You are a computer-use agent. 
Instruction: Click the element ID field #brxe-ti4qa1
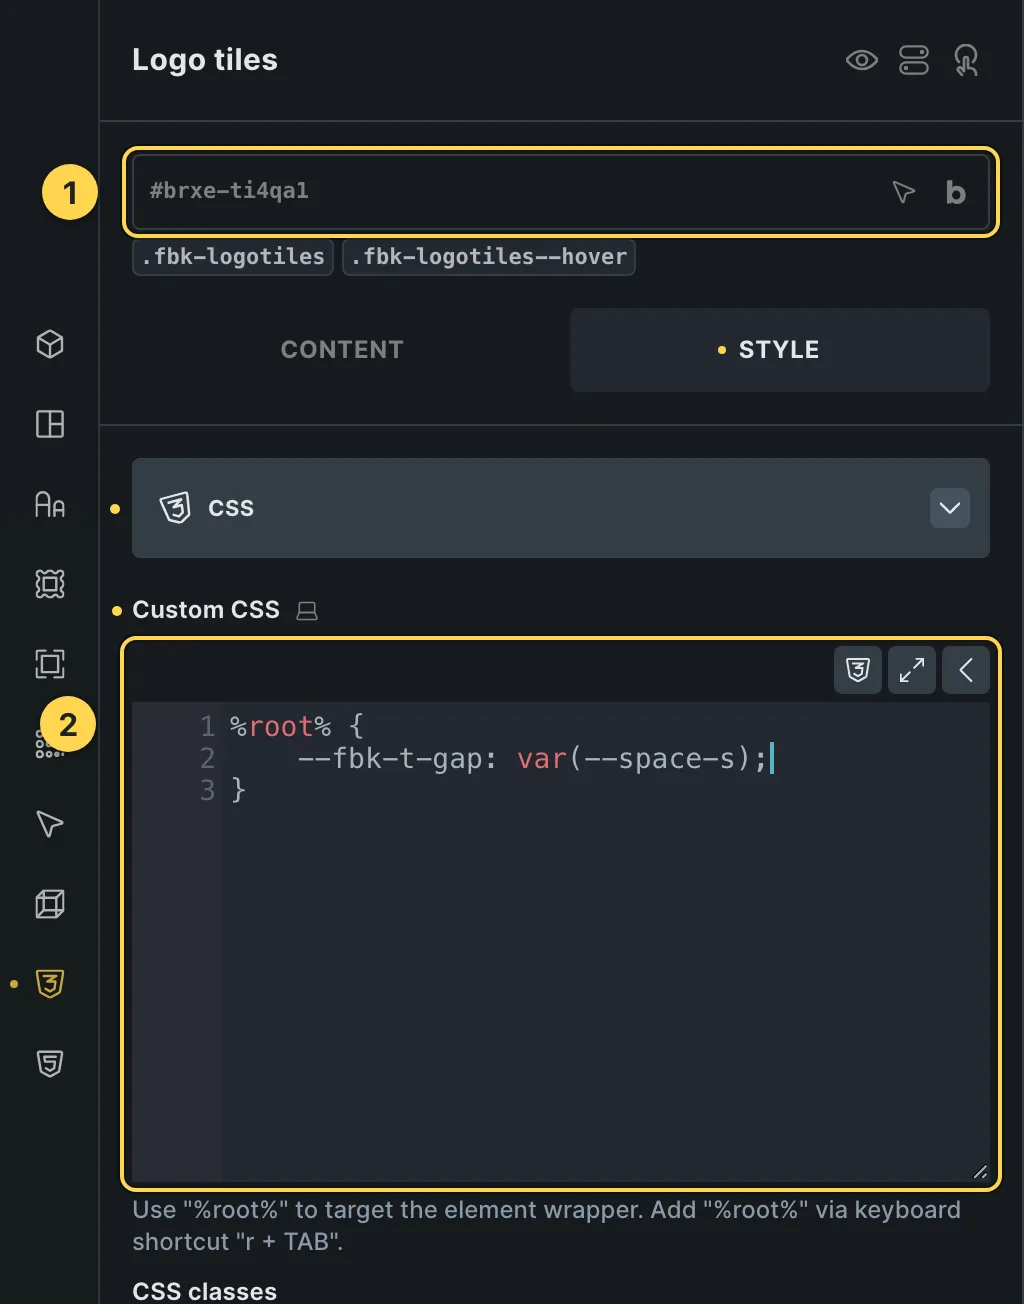point(560,192)
